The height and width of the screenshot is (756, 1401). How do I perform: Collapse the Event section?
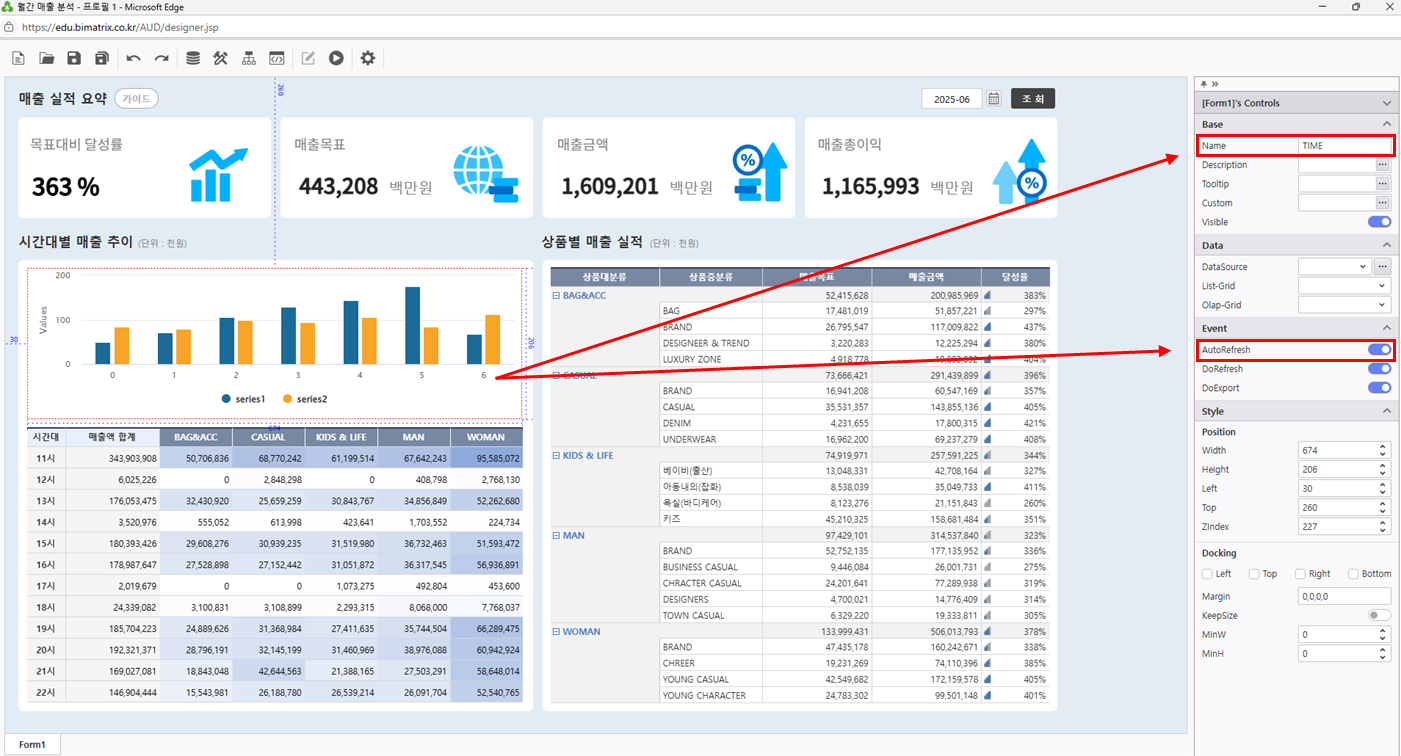pyautogui.click(x=1387, y=328)
